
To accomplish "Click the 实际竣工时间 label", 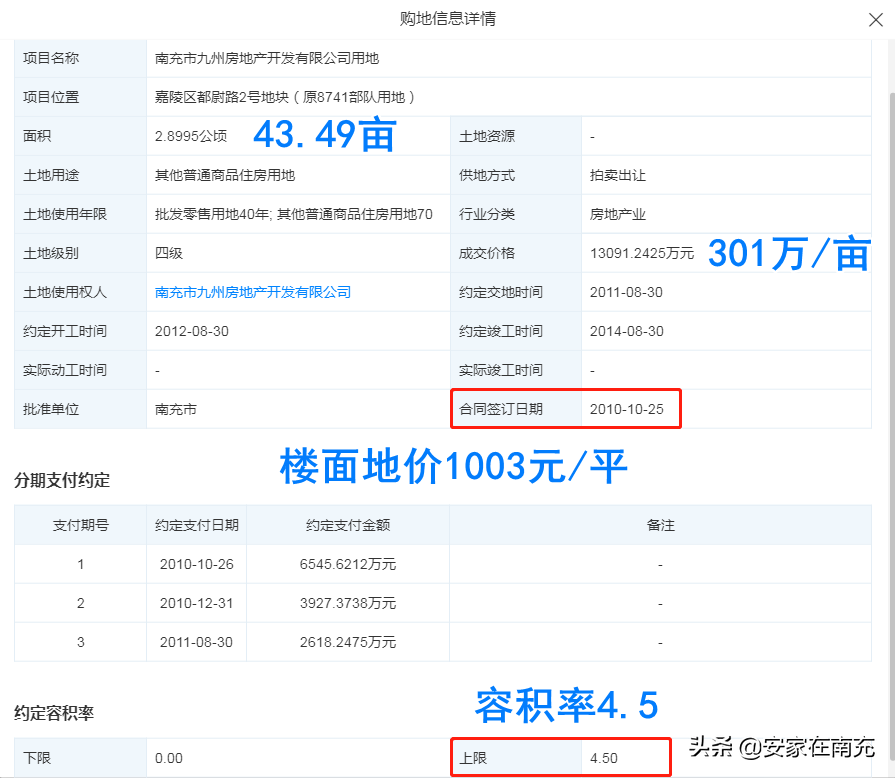I will (501, 370).
